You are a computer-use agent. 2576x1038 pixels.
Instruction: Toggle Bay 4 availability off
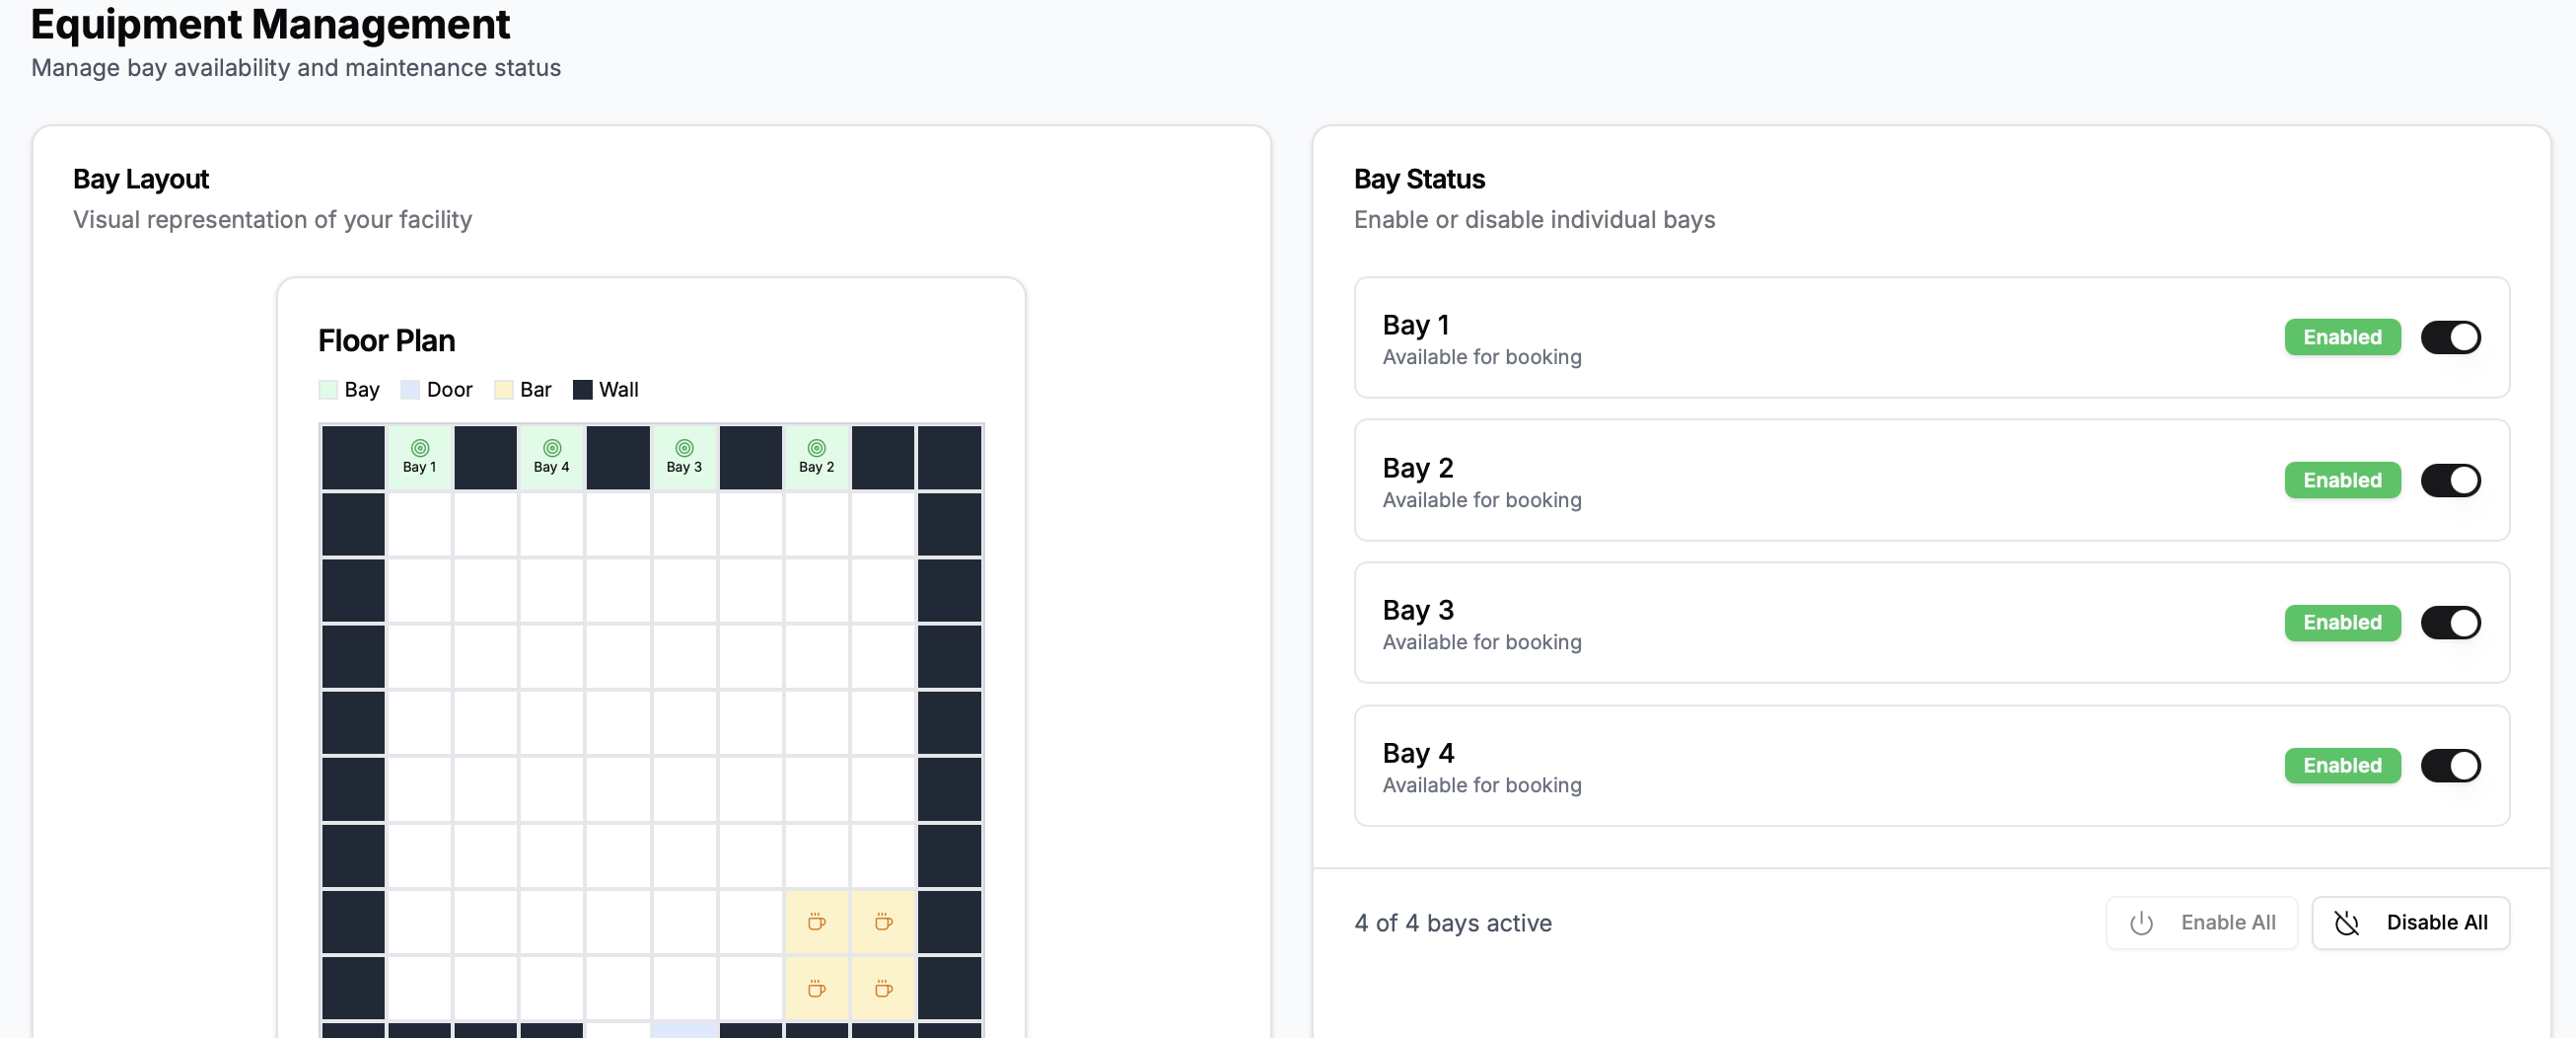coord(2451,765)
